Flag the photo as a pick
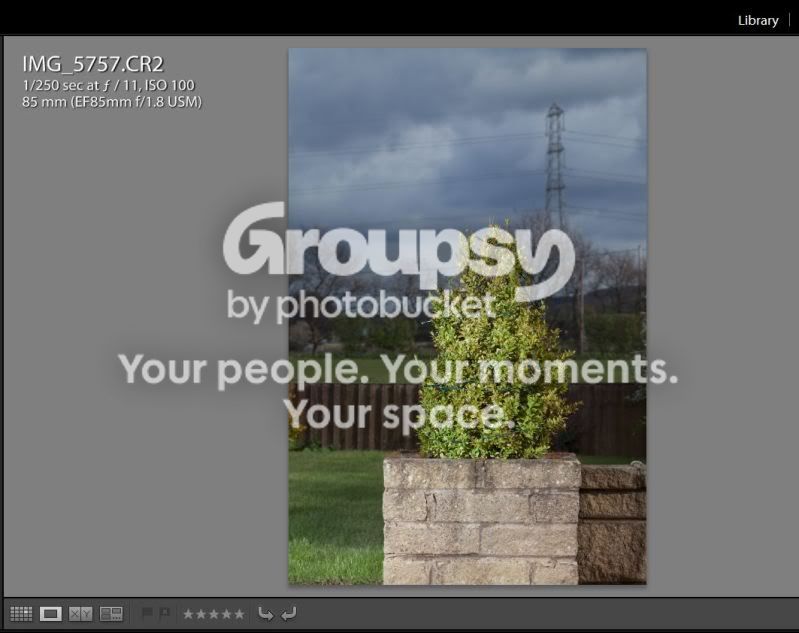 [147, 613]
